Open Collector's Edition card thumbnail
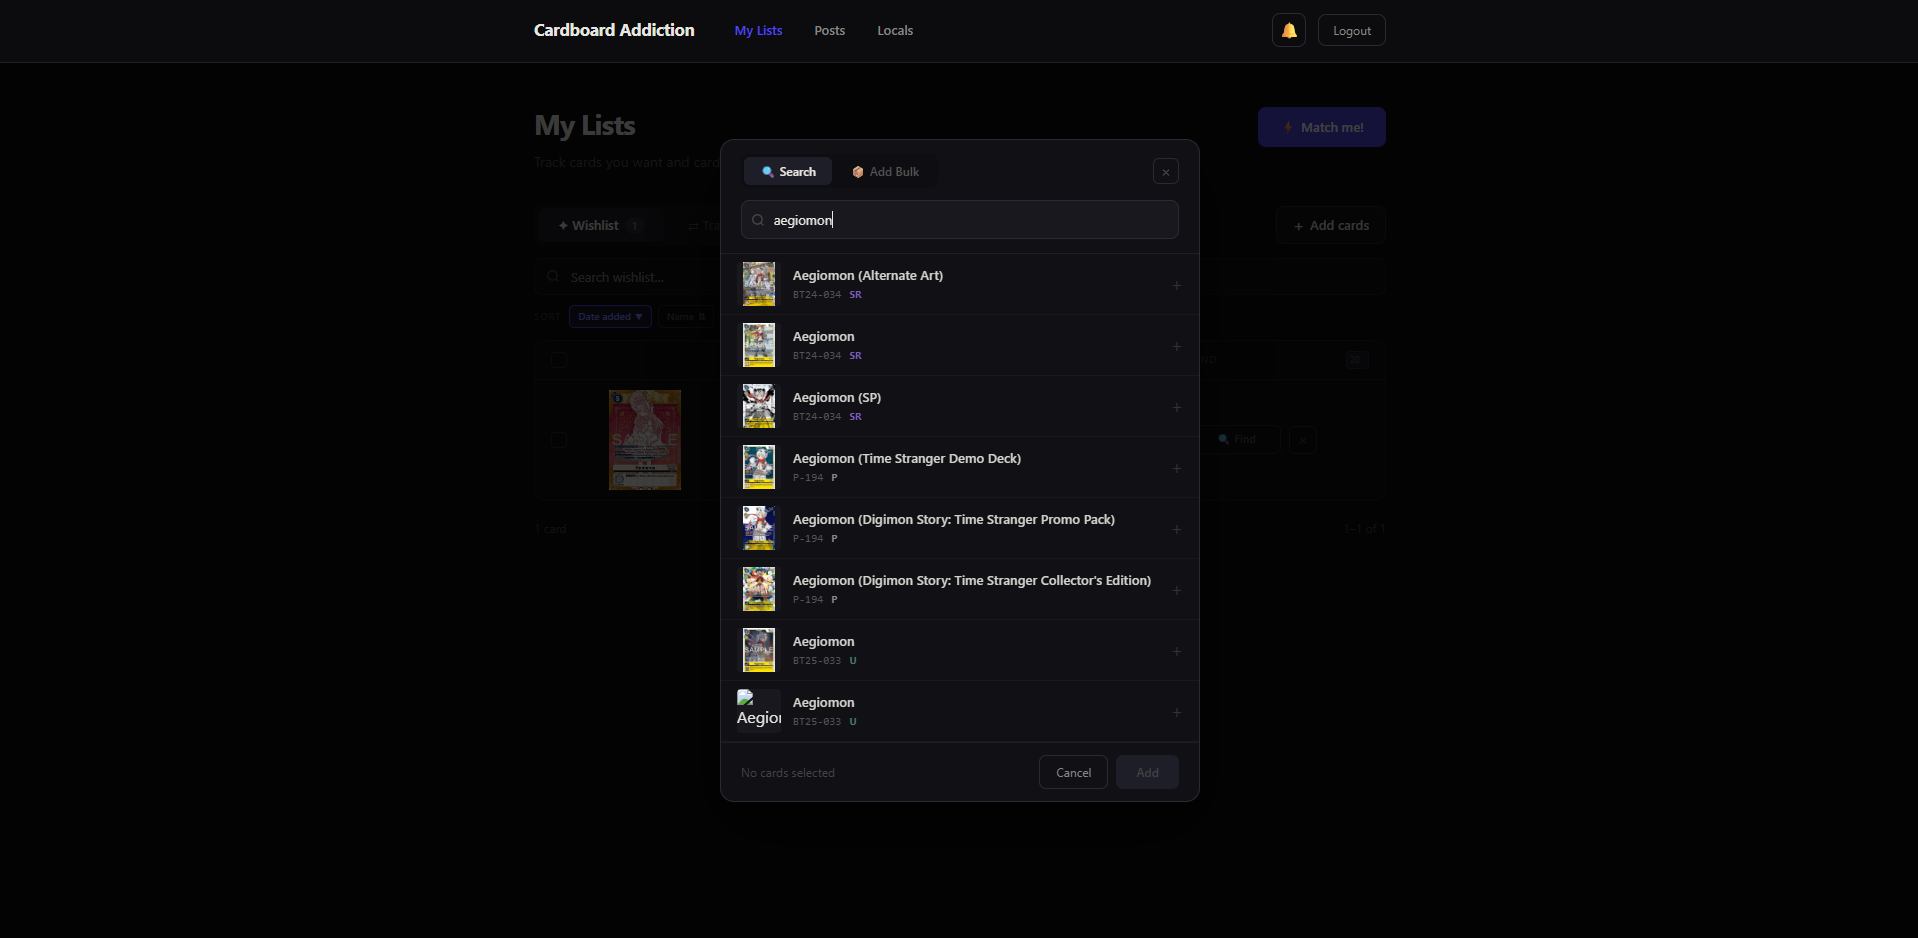Viewport: 1918px width, 938px height. [x=759, y=589]
